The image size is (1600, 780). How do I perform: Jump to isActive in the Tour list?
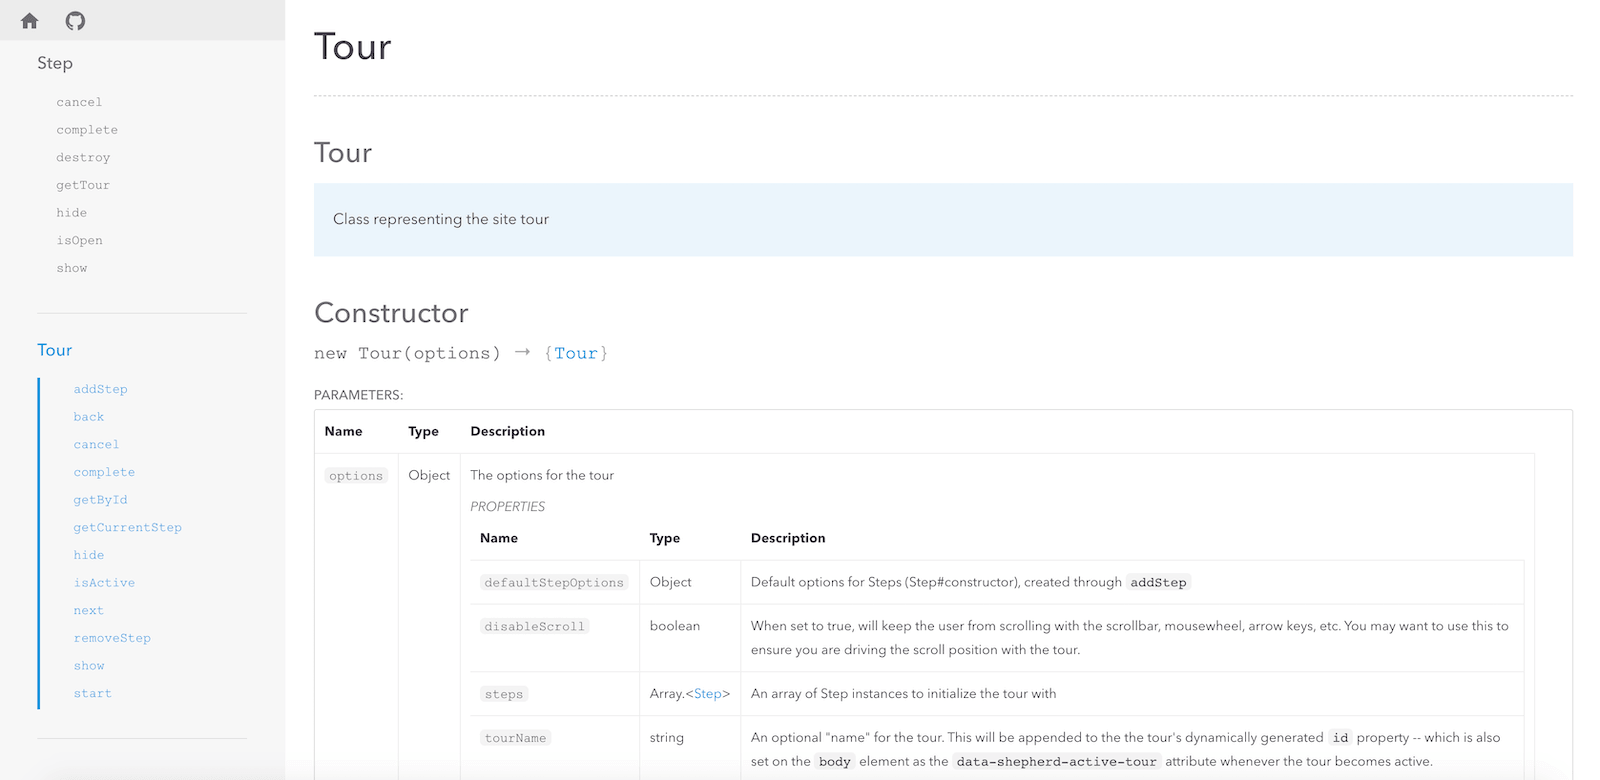(104, 583)
